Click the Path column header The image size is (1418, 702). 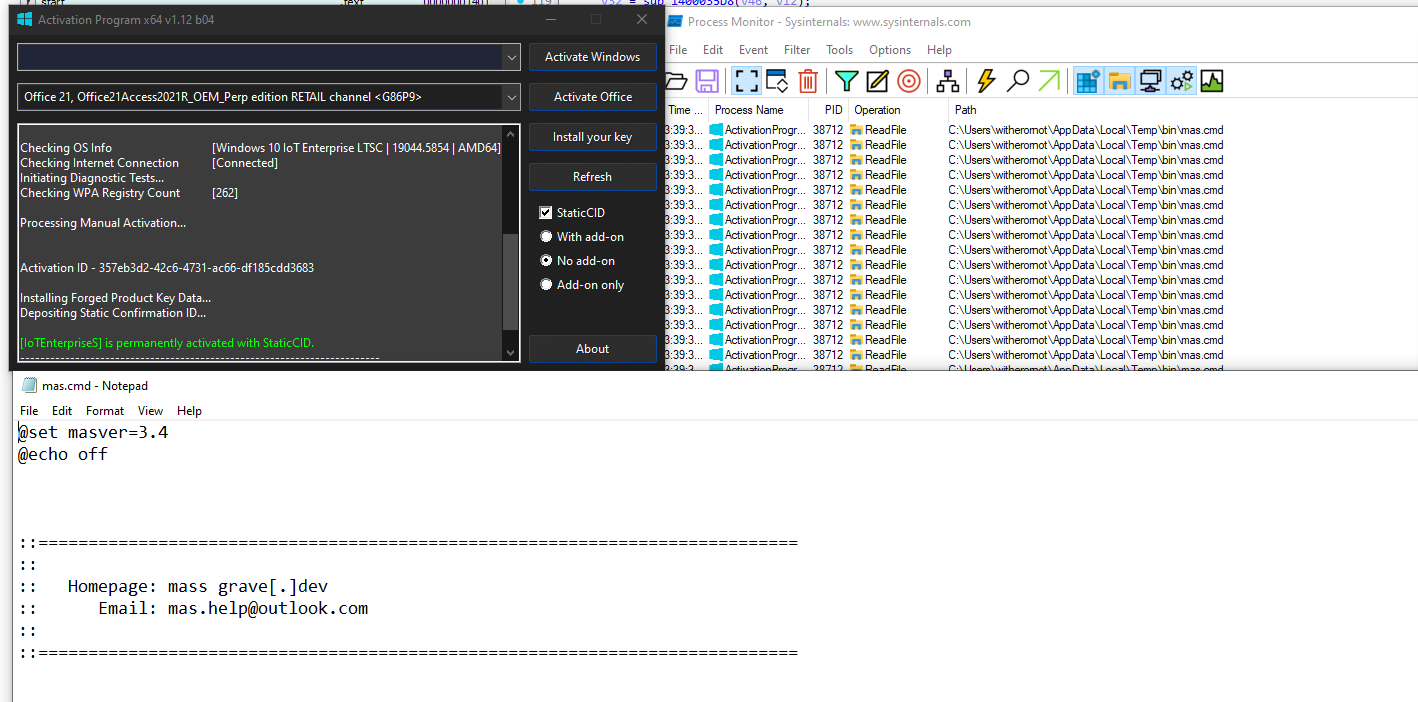(x=1182, y=110)
